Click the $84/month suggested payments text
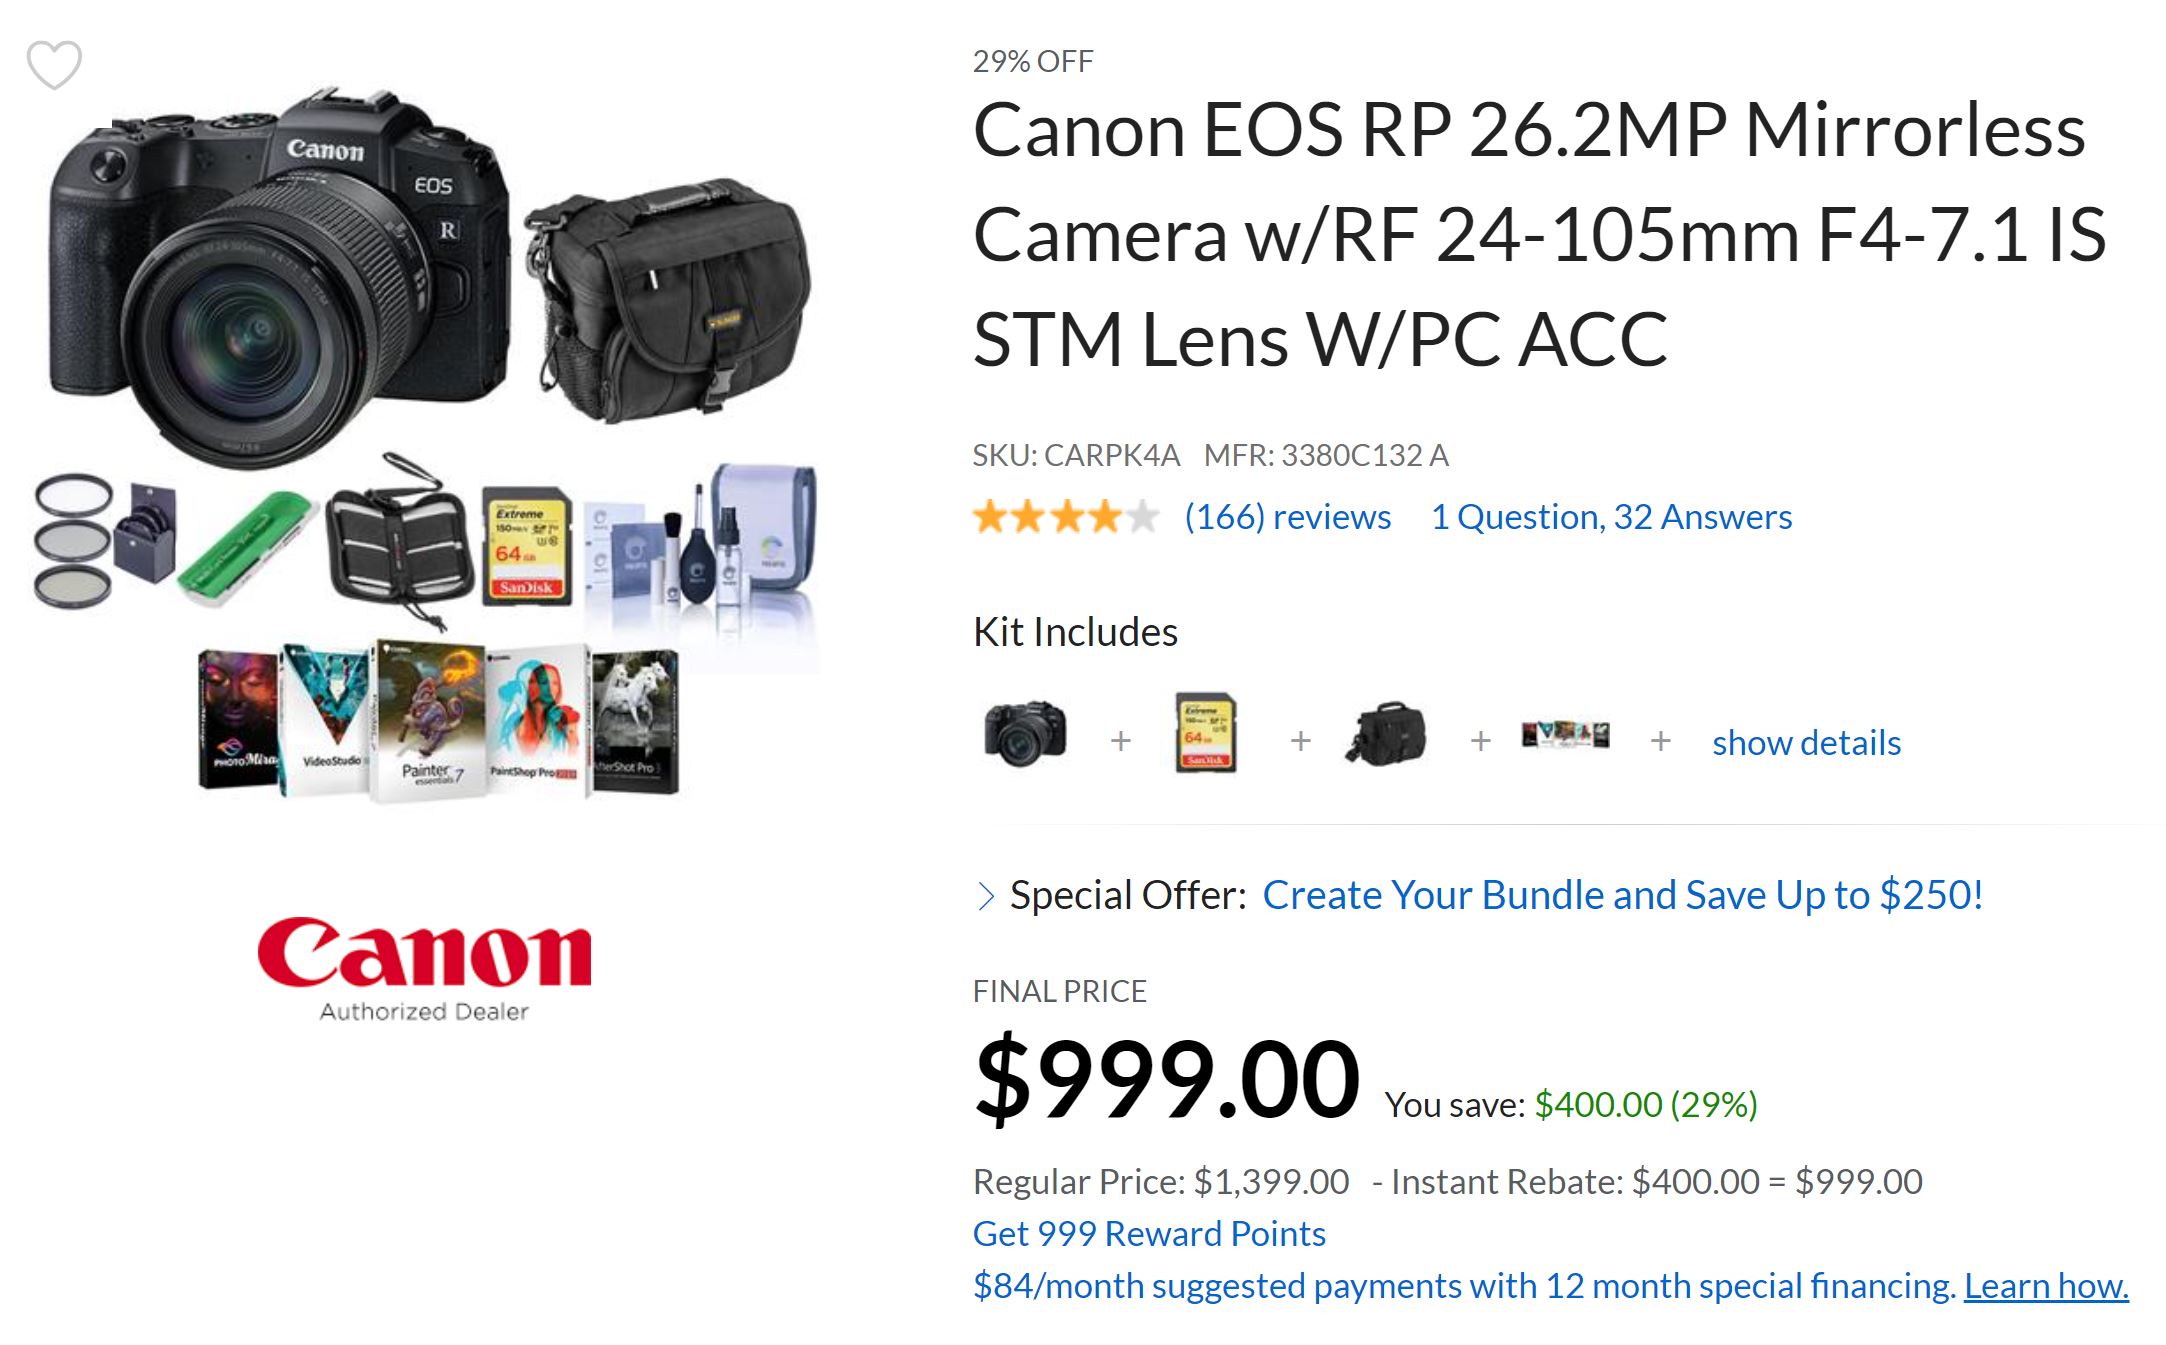Viewport: 2166px width, 1345px height. [x=1463, y=1286]
